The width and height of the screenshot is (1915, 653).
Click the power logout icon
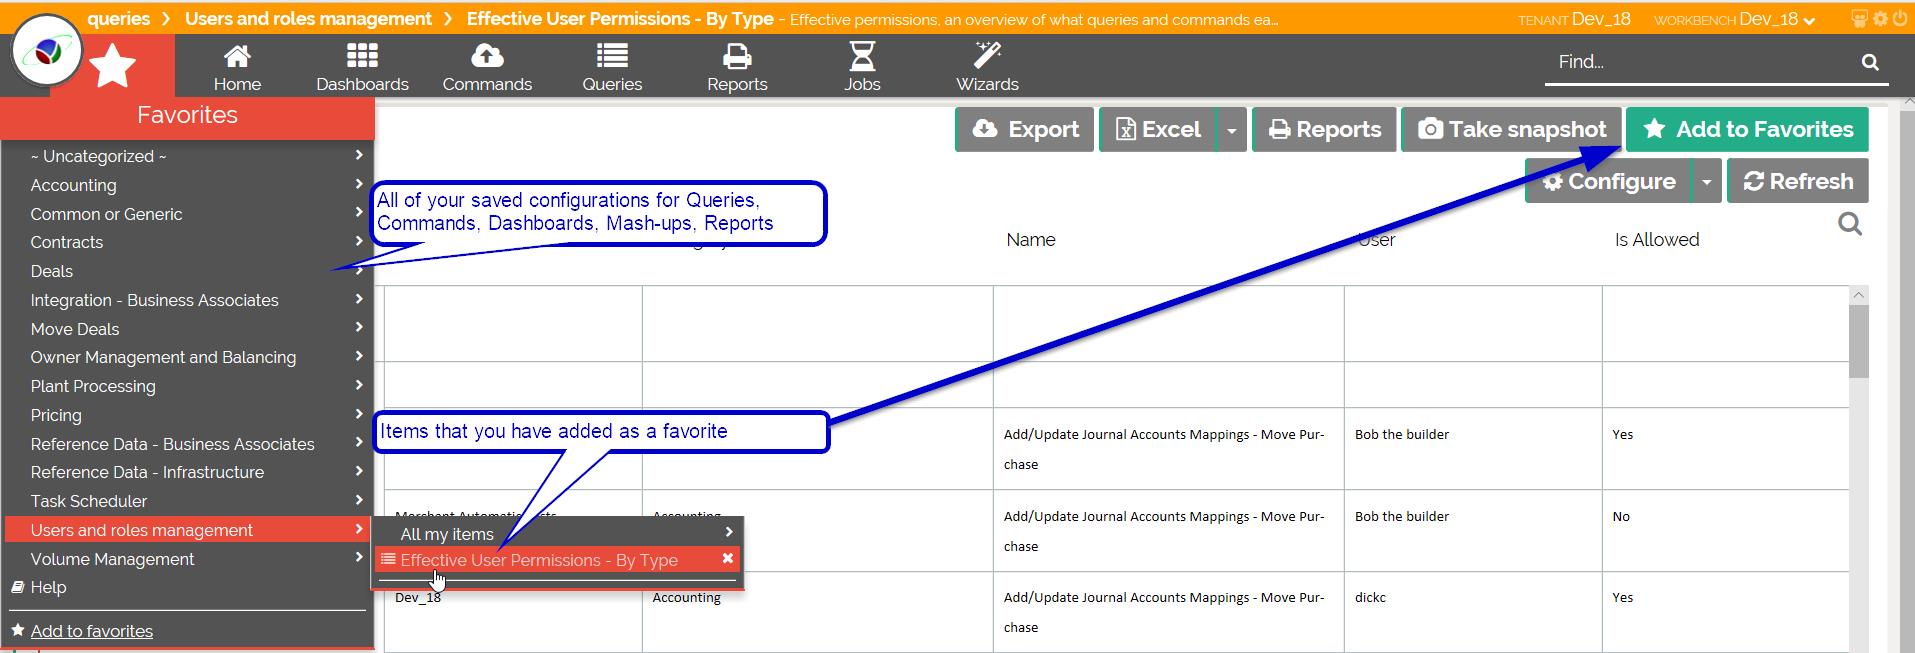(x=1899, y=19)
